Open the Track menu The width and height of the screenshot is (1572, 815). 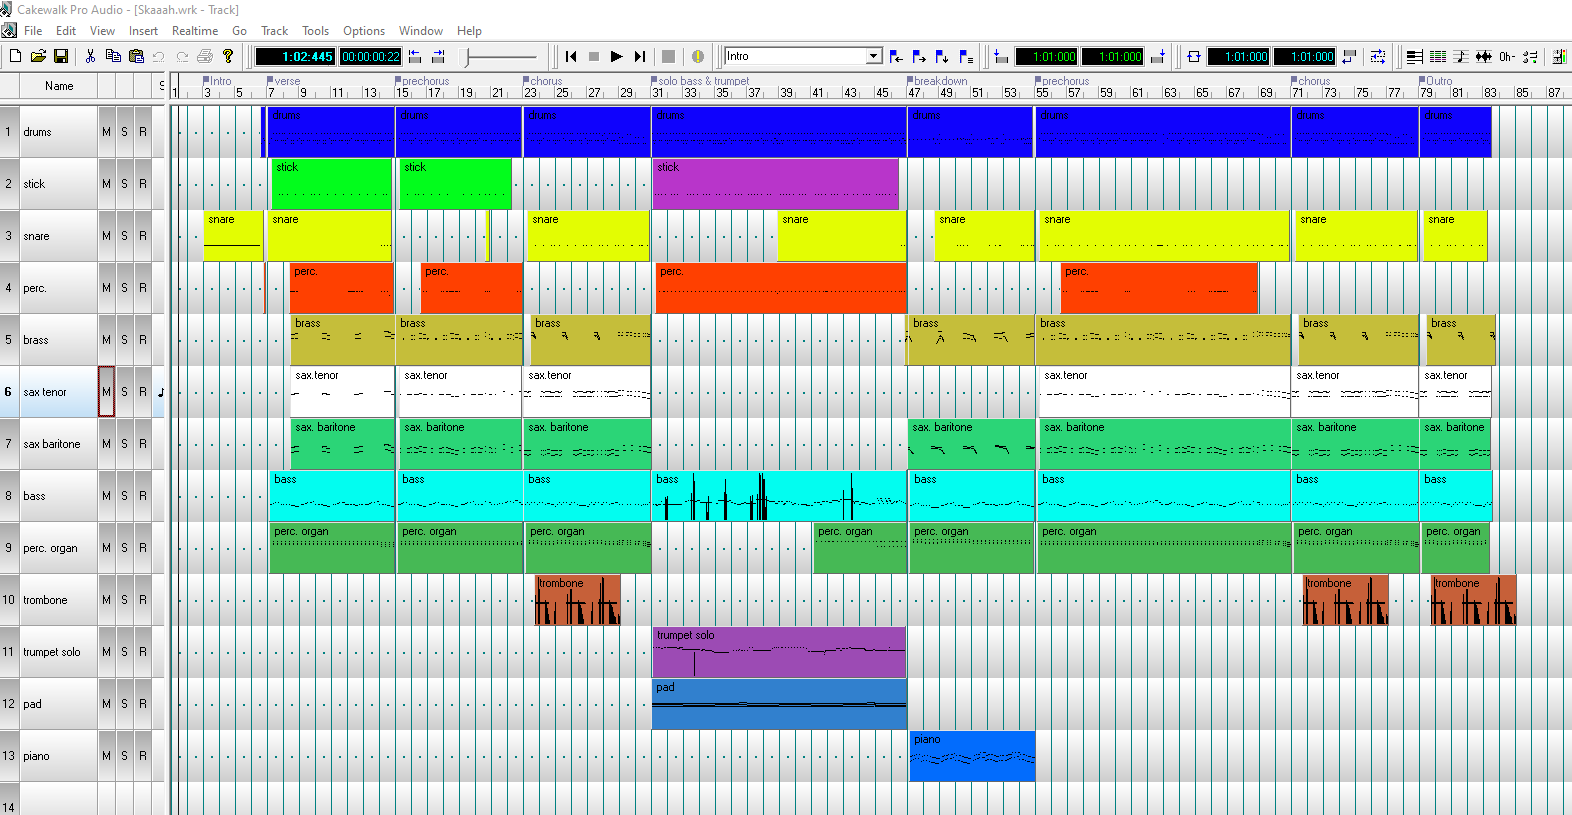[x=274, y=31]
